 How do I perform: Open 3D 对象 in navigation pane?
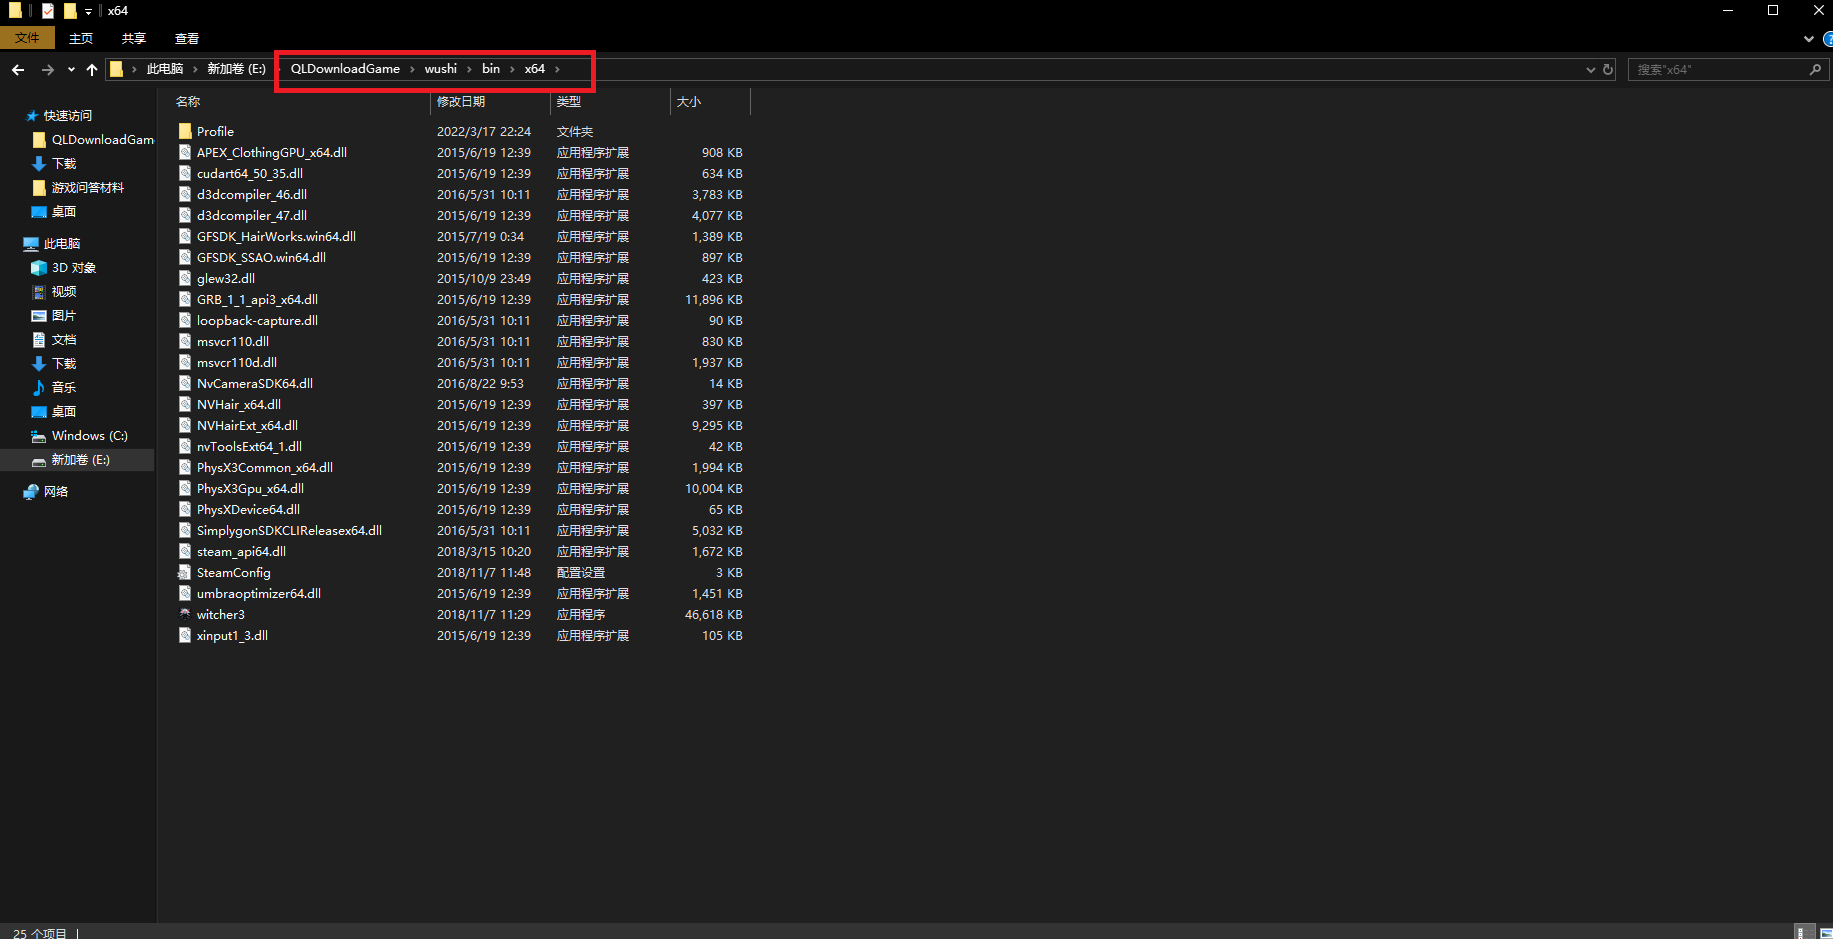74,268
